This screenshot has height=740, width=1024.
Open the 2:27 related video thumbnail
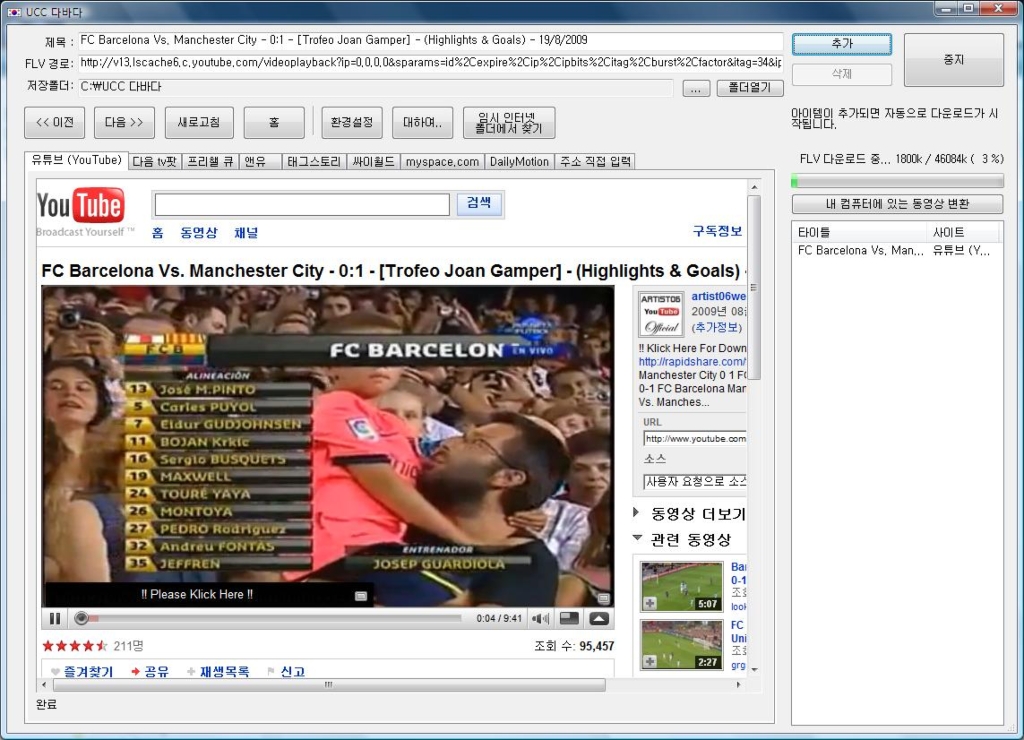tap(682, 645)
